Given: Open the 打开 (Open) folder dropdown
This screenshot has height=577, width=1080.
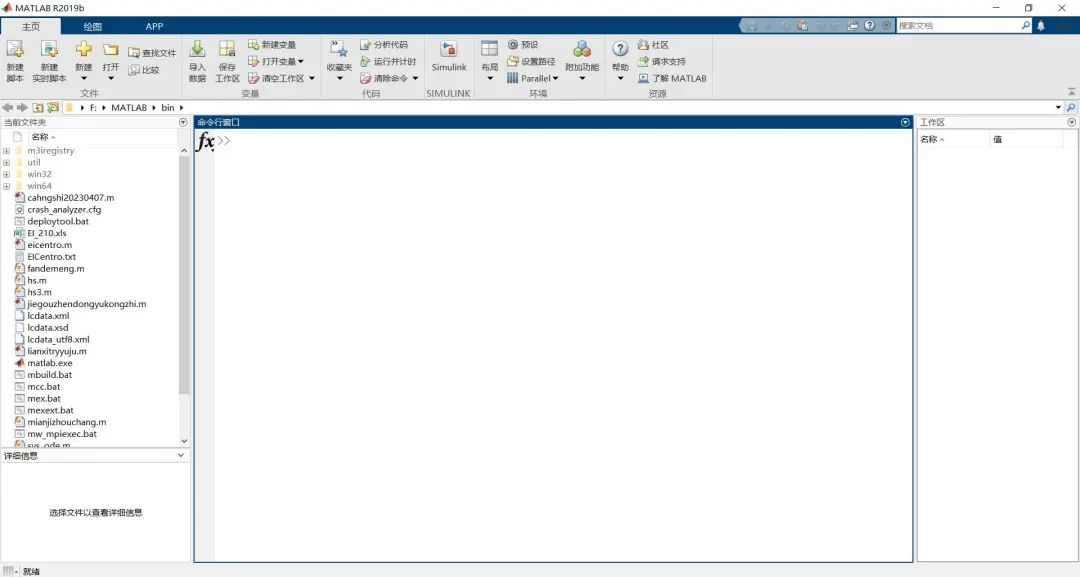Looking at the screenshot, I should click(110, 60).
